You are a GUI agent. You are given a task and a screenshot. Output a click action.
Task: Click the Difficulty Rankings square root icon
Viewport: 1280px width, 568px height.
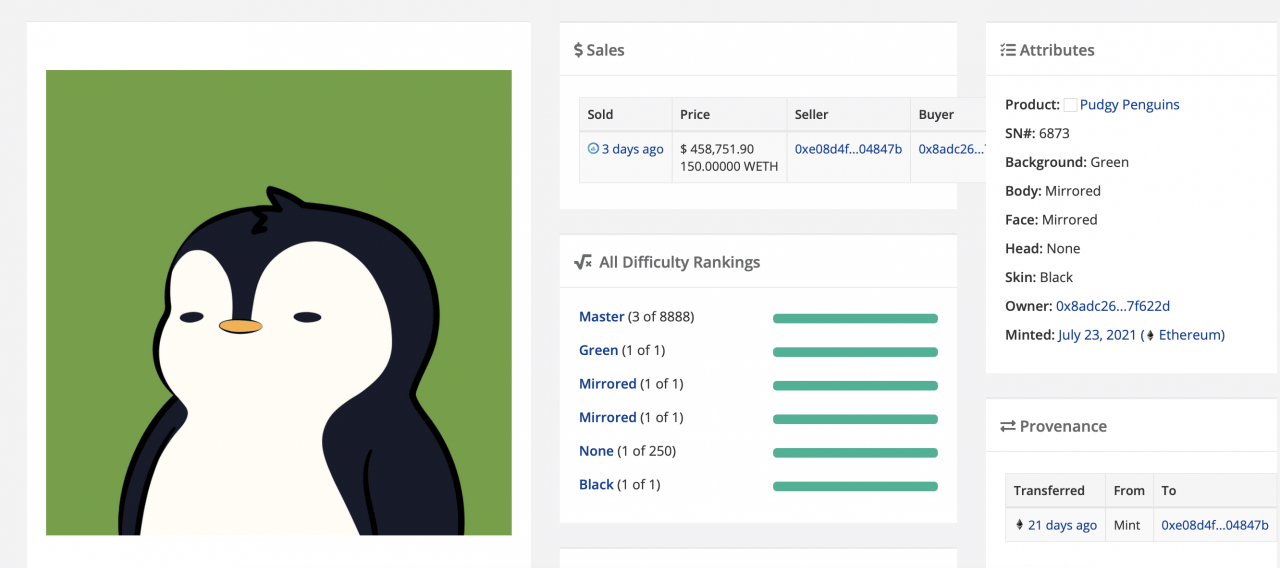[x=583, y=262]
